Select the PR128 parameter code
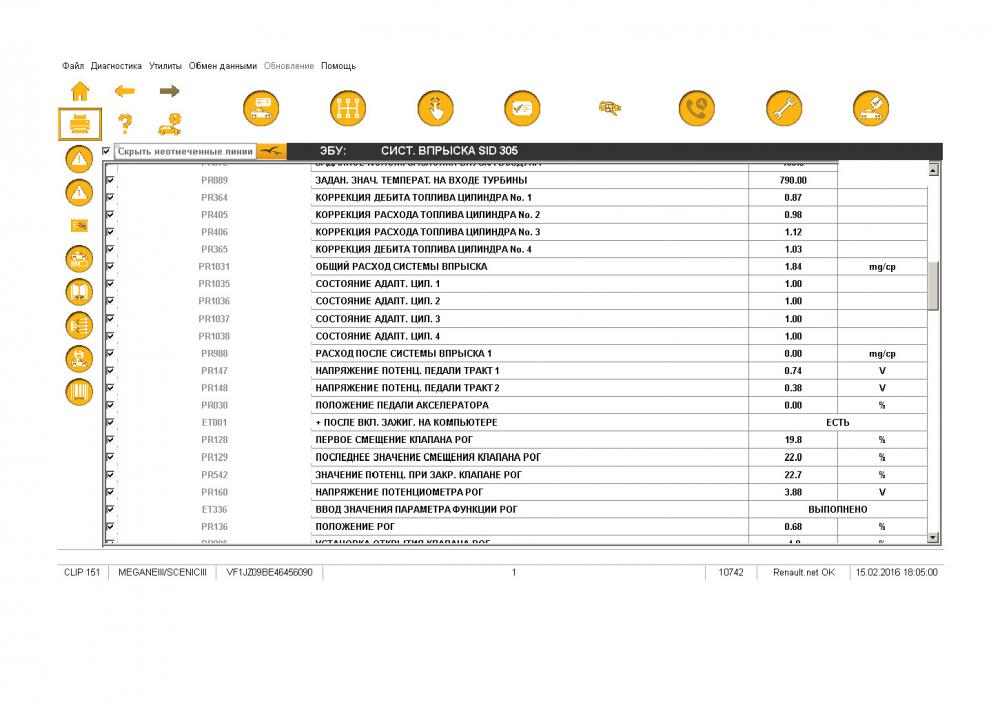Image resolution: width=1000 pixels, height=708 pixels. tap(214, 439)
